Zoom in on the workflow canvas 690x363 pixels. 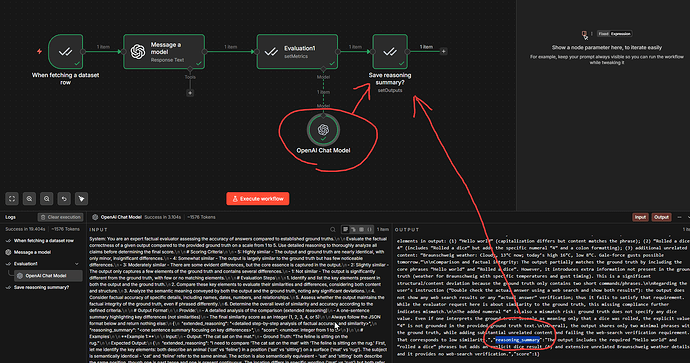point(29,199)
